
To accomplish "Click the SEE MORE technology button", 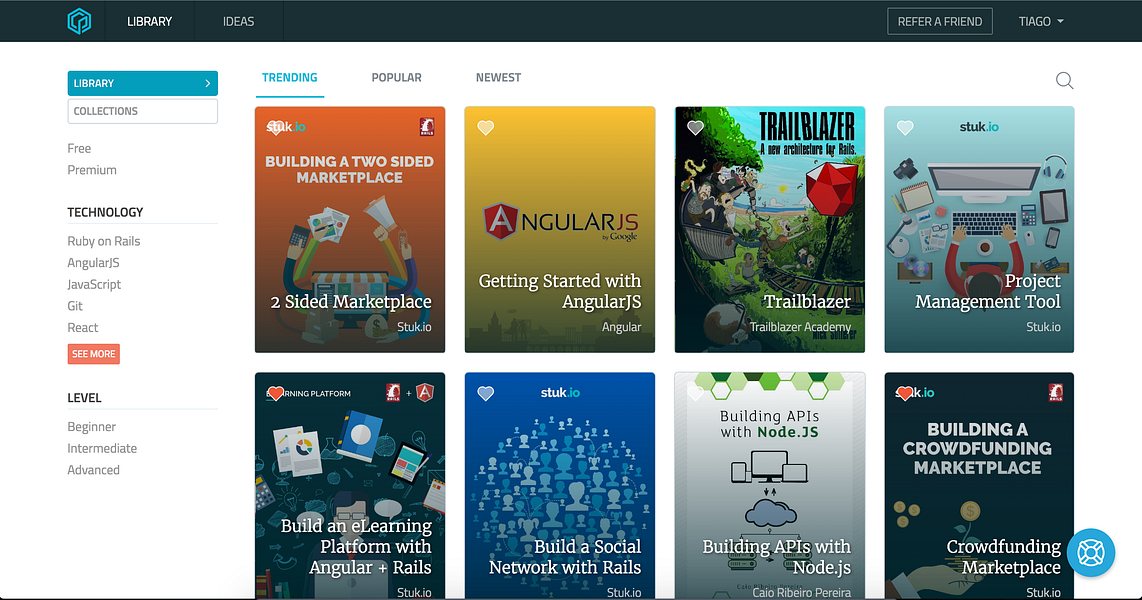I will (x=93, y=354).
